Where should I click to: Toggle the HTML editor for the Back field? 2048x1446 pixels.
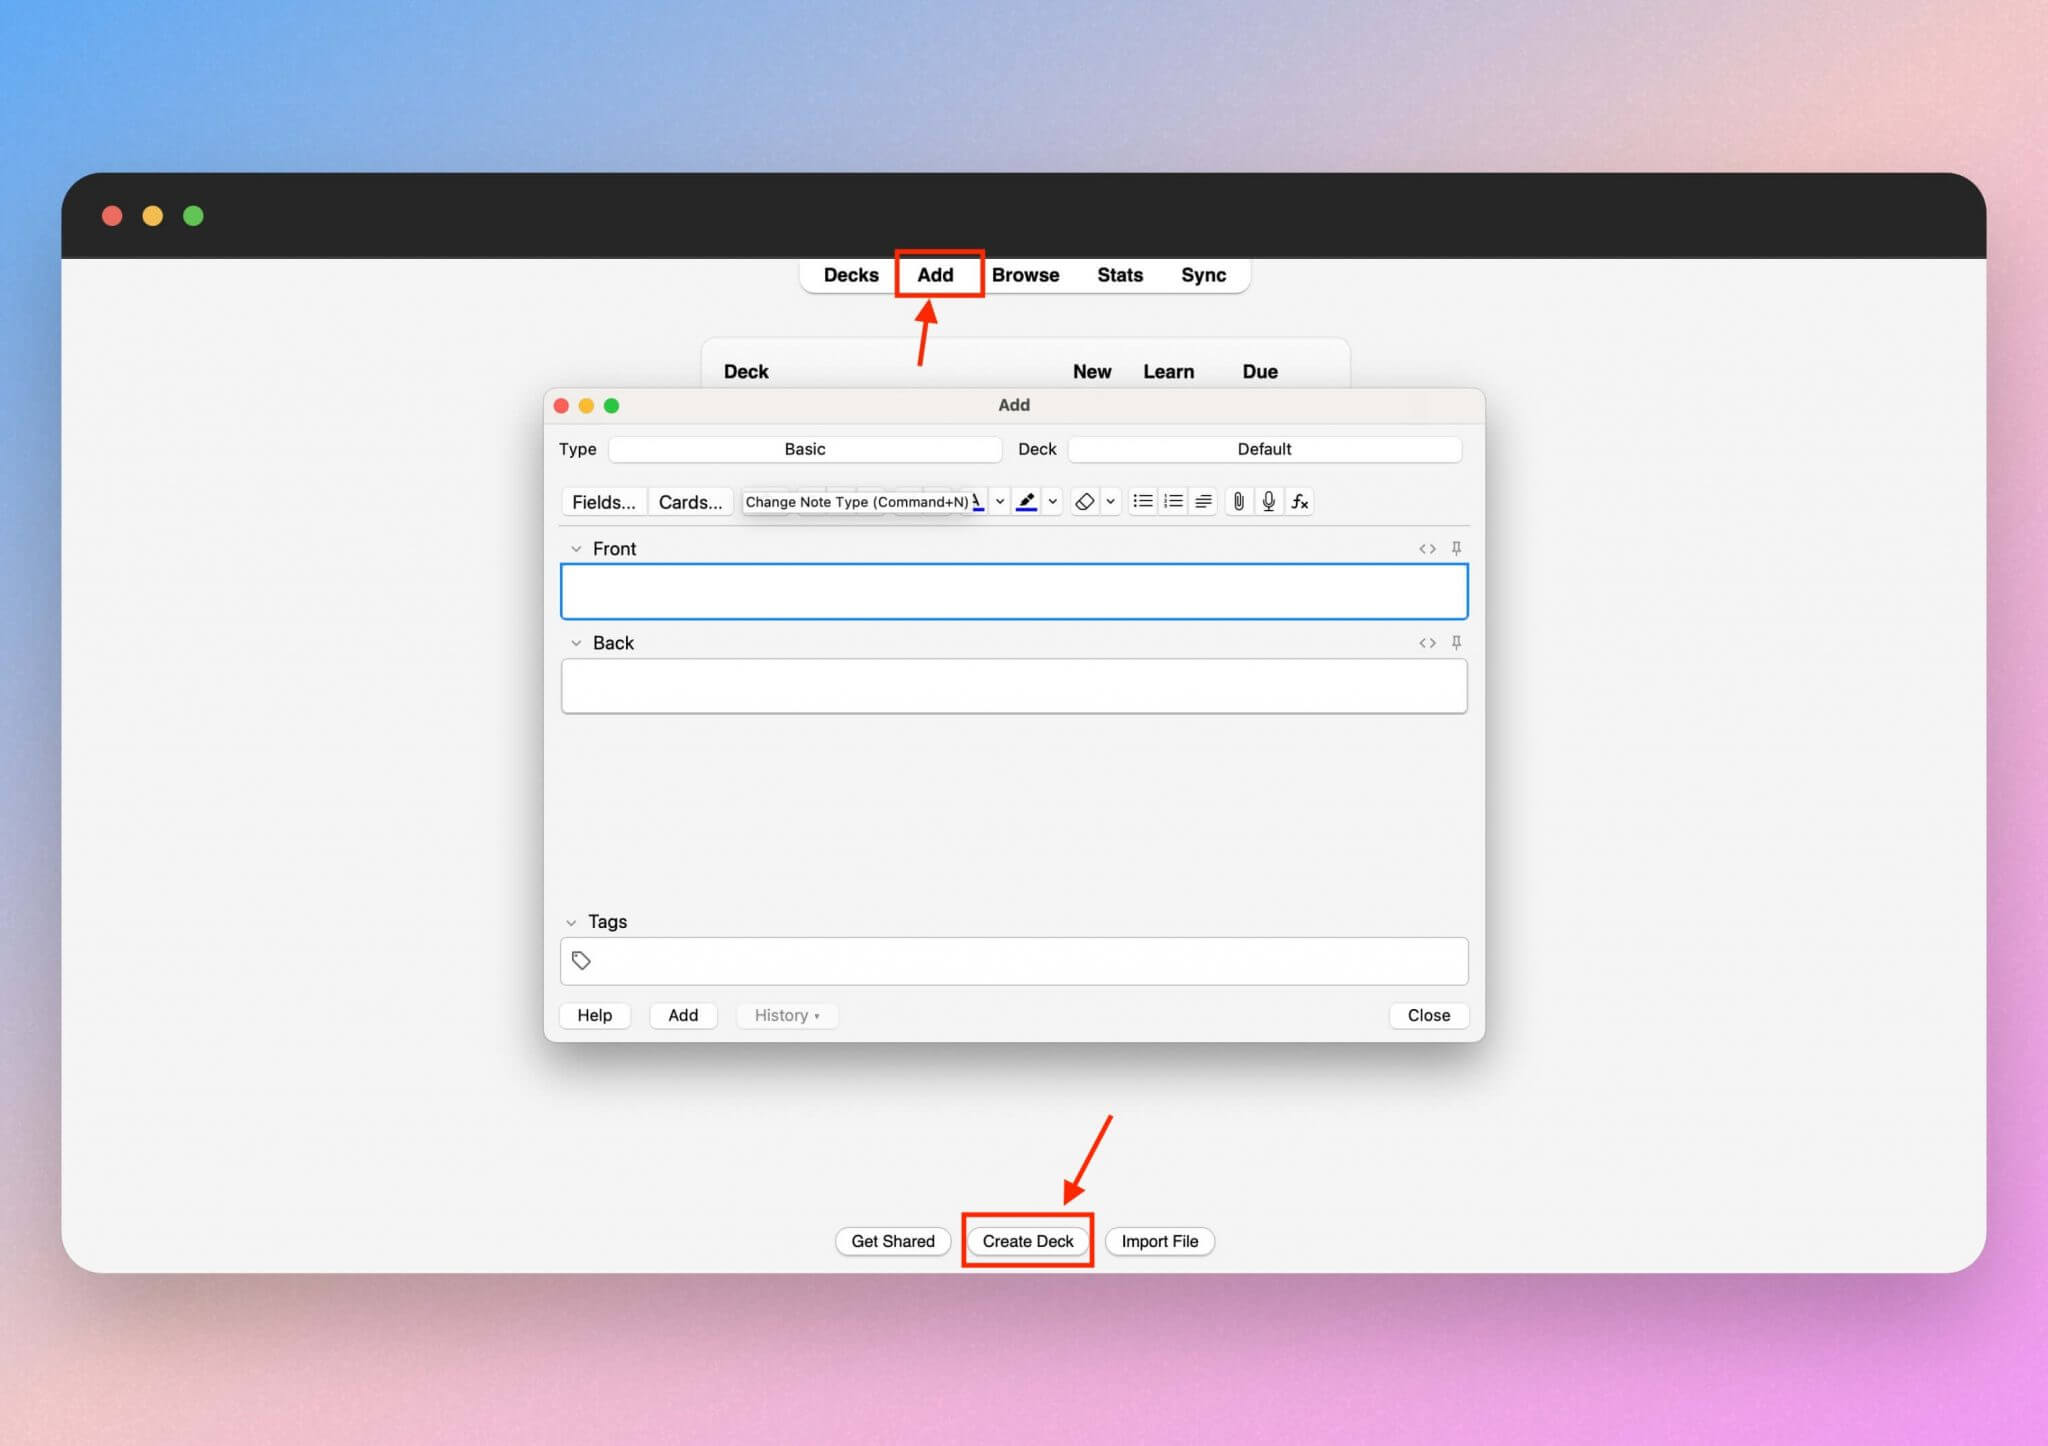point(1428,643)
